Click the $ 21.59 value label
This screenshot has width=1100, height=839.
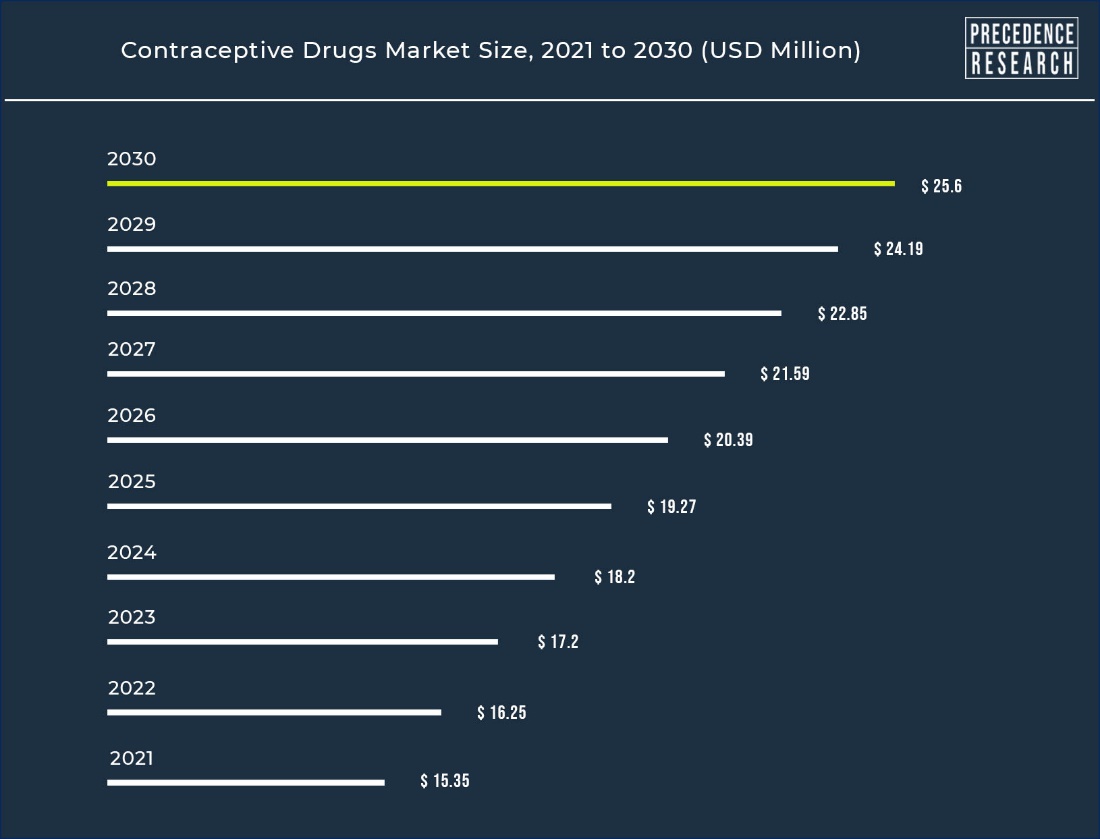tap(785, 374)
